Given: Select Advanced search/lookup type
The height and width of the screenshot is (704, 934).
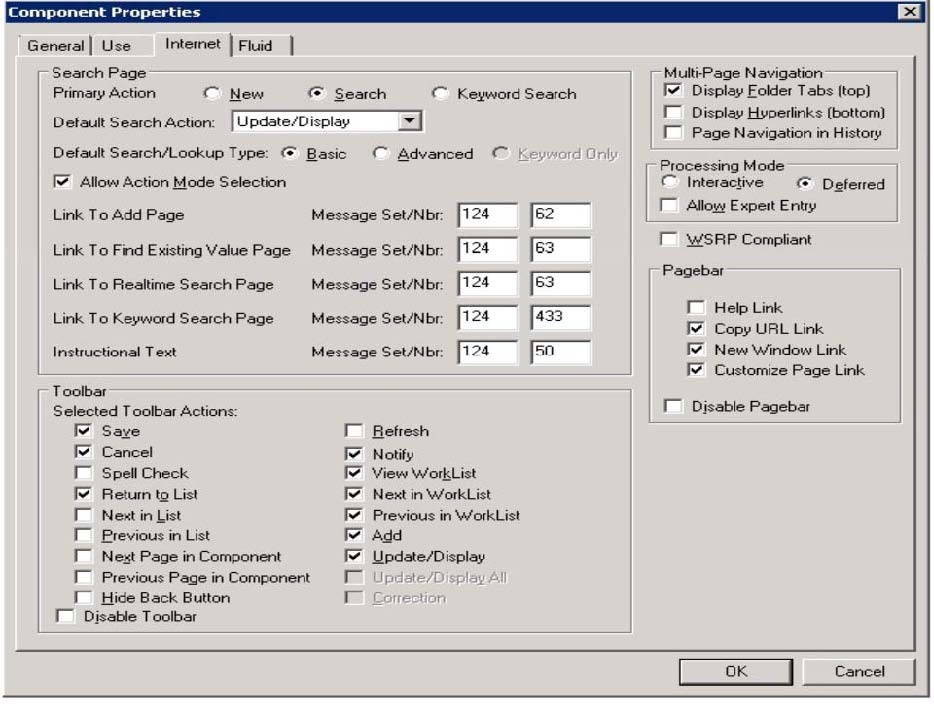Looking at the screenshot, I should coord(380,154).
